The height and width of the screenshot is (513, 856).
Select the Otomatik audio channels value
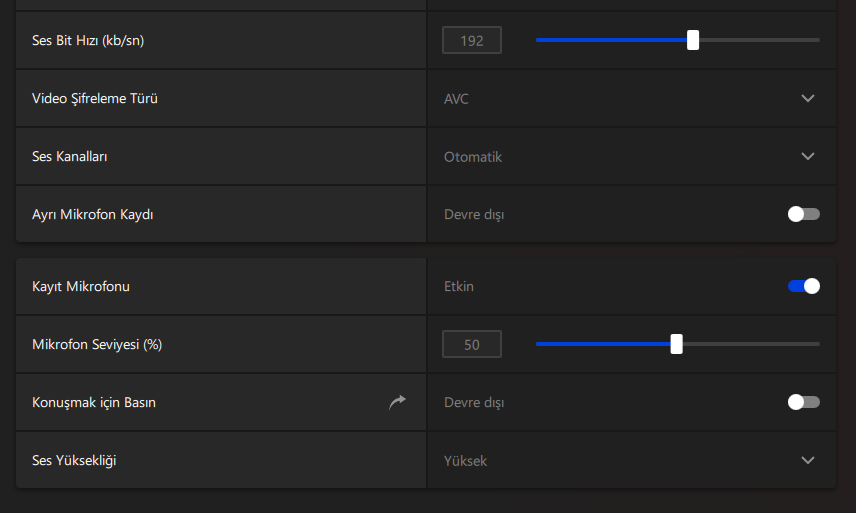473,156
